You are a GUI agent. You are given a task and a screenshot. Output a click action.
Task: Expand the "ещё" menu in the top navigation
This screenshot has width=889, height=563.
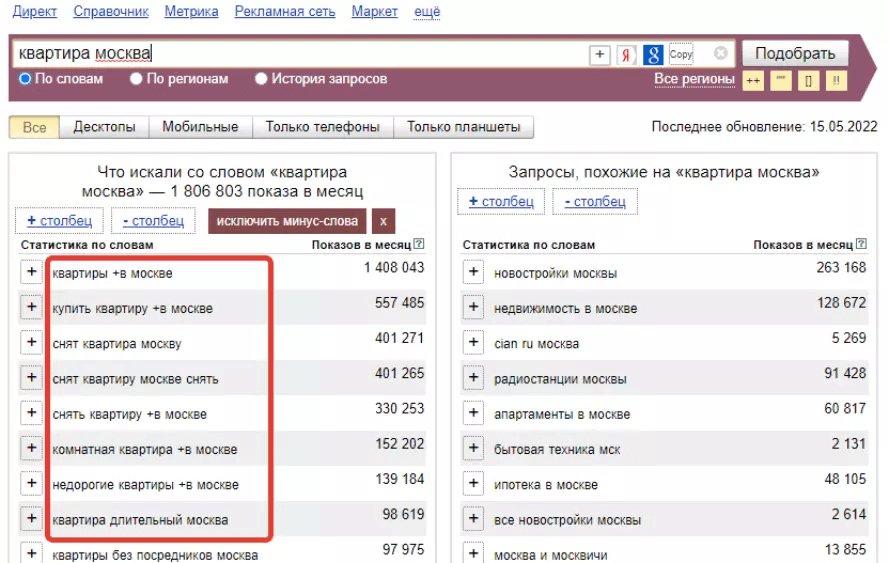(x=427, y=12)
